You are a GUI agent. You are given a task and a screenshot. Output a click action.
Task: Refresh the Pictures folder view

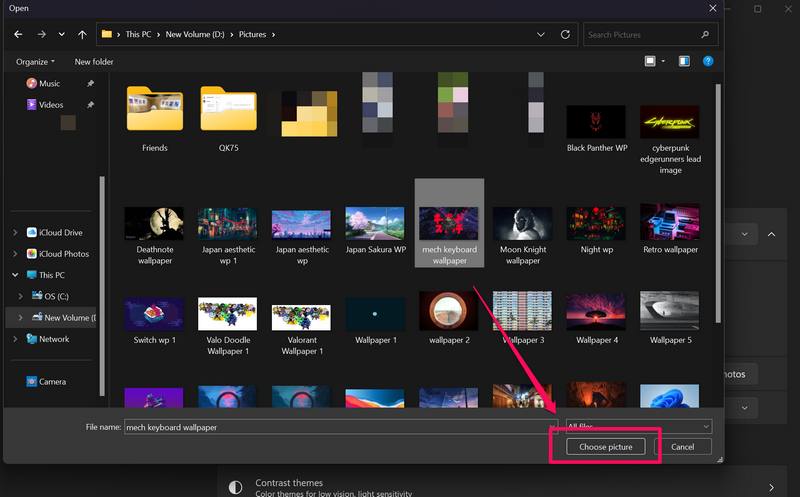[567, 34]
